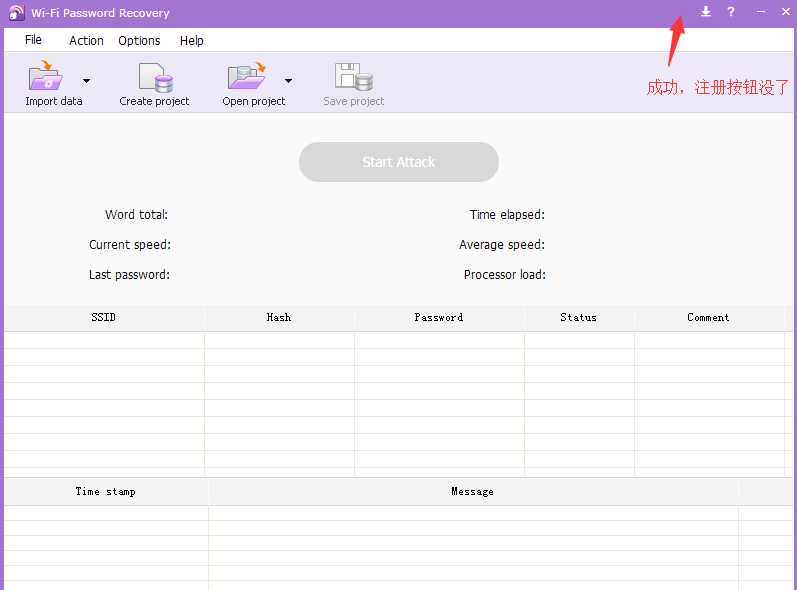The width and height of the screenshot is (797, 590).
Task: Click the Open project folder icon
Action: (x=247, y=76)
